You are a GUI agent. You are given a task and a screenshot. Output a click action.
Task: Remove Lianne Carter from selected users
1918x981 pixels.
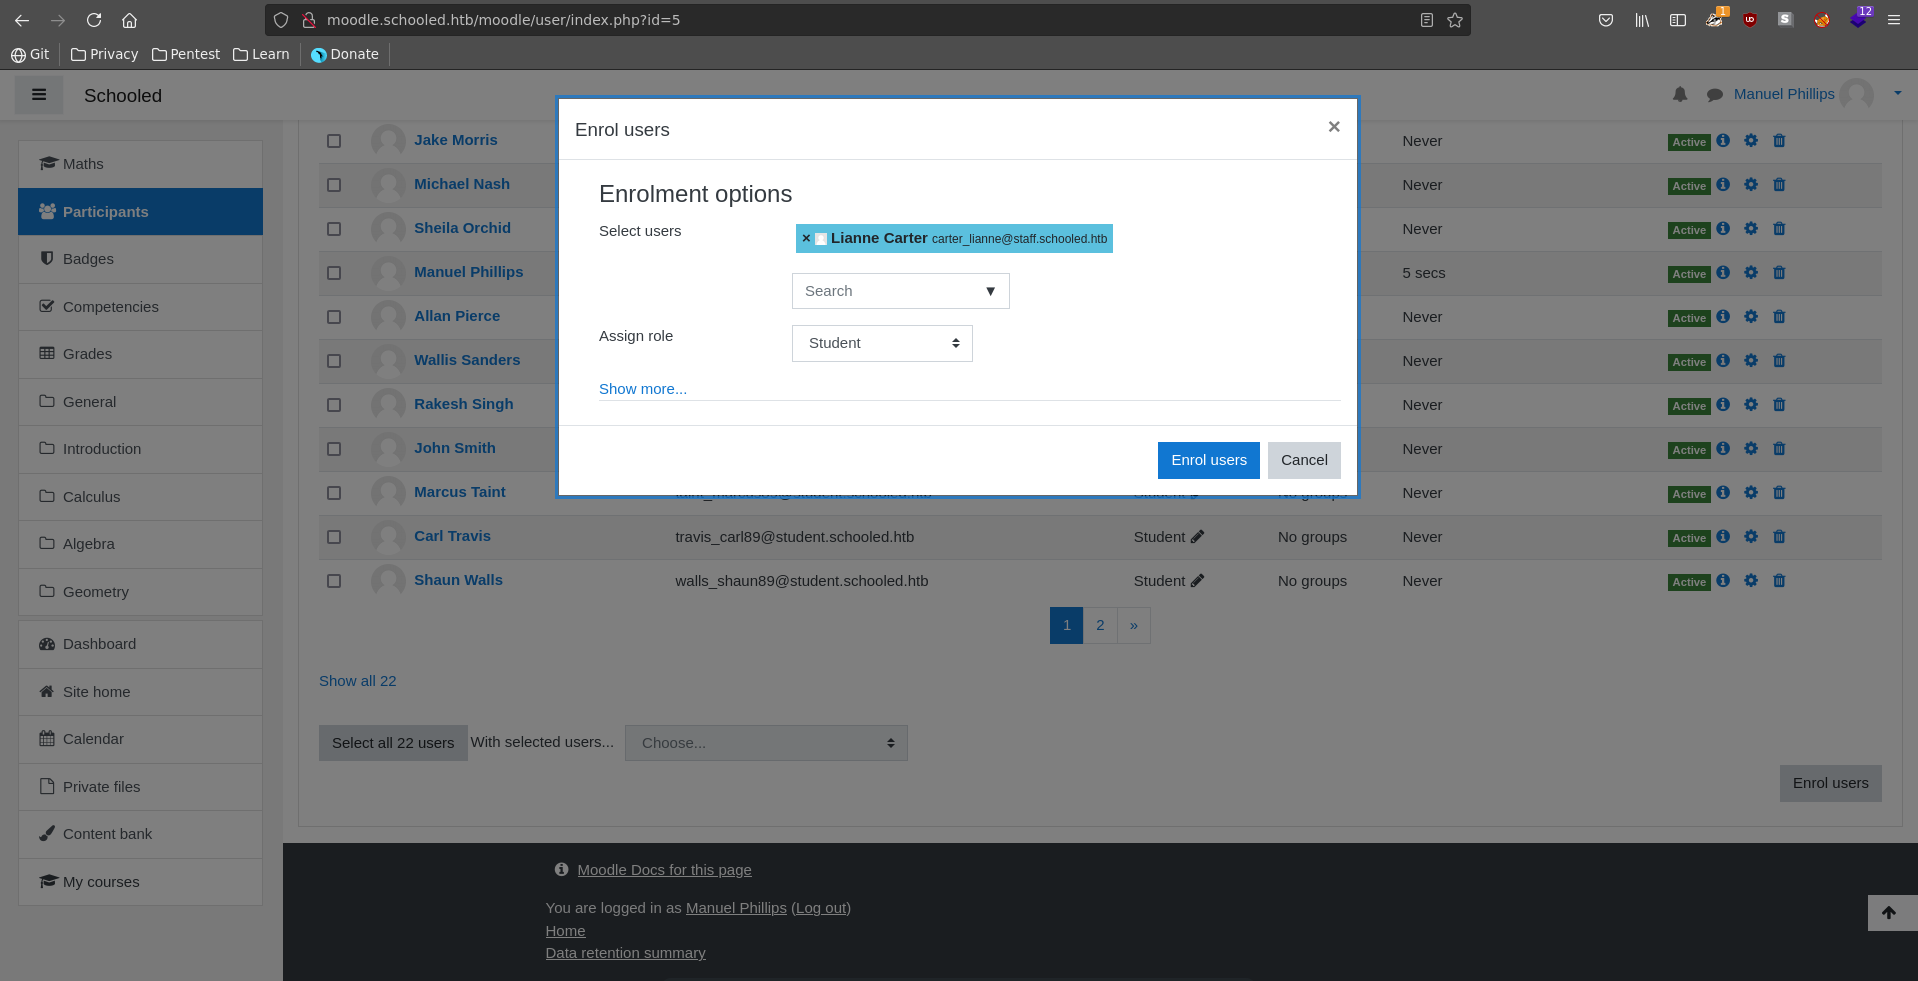point(806,239)
